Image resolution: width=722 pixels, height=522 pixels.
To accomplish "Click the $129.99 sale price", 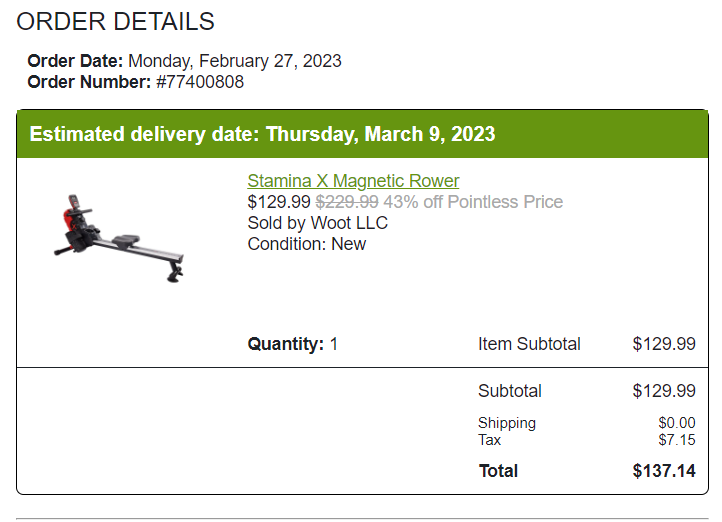I will pyautogui.click(x=279, y=202).
